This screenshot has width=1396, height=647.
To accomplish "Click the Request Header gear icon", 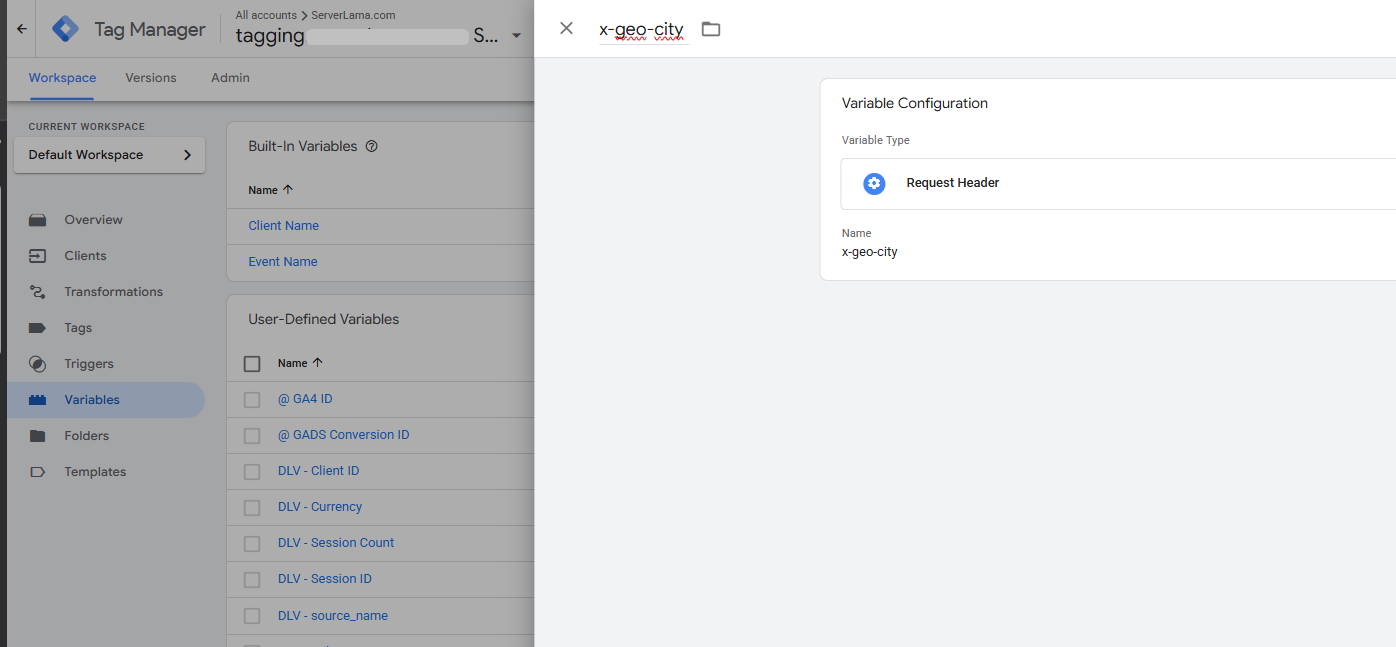I will [874, 183].
